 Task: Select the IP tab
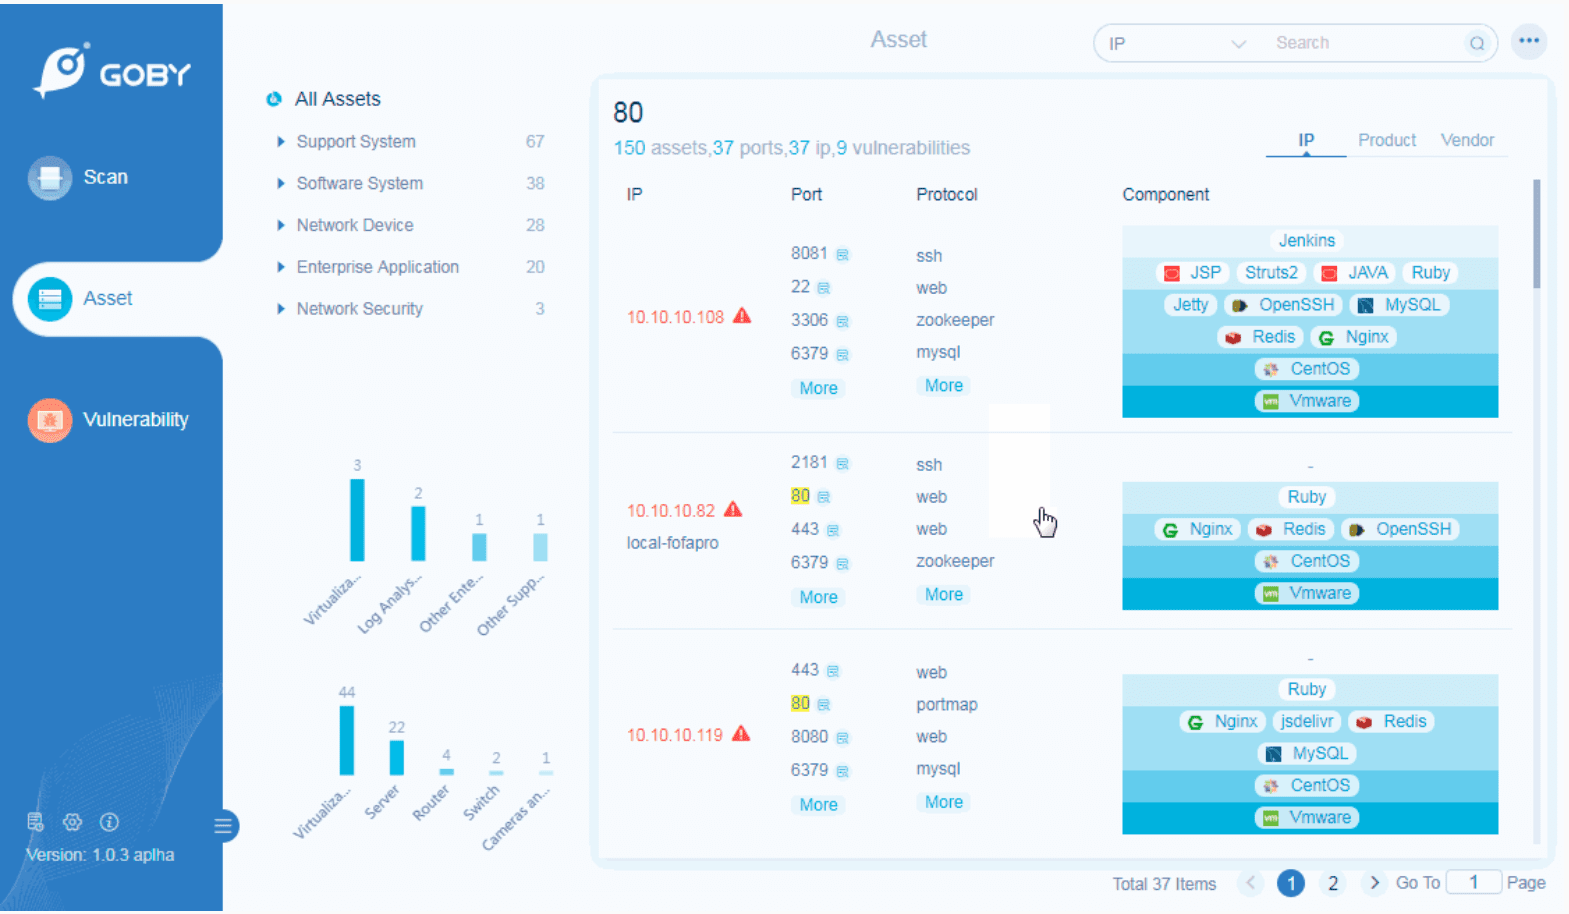pos(1305,141)
